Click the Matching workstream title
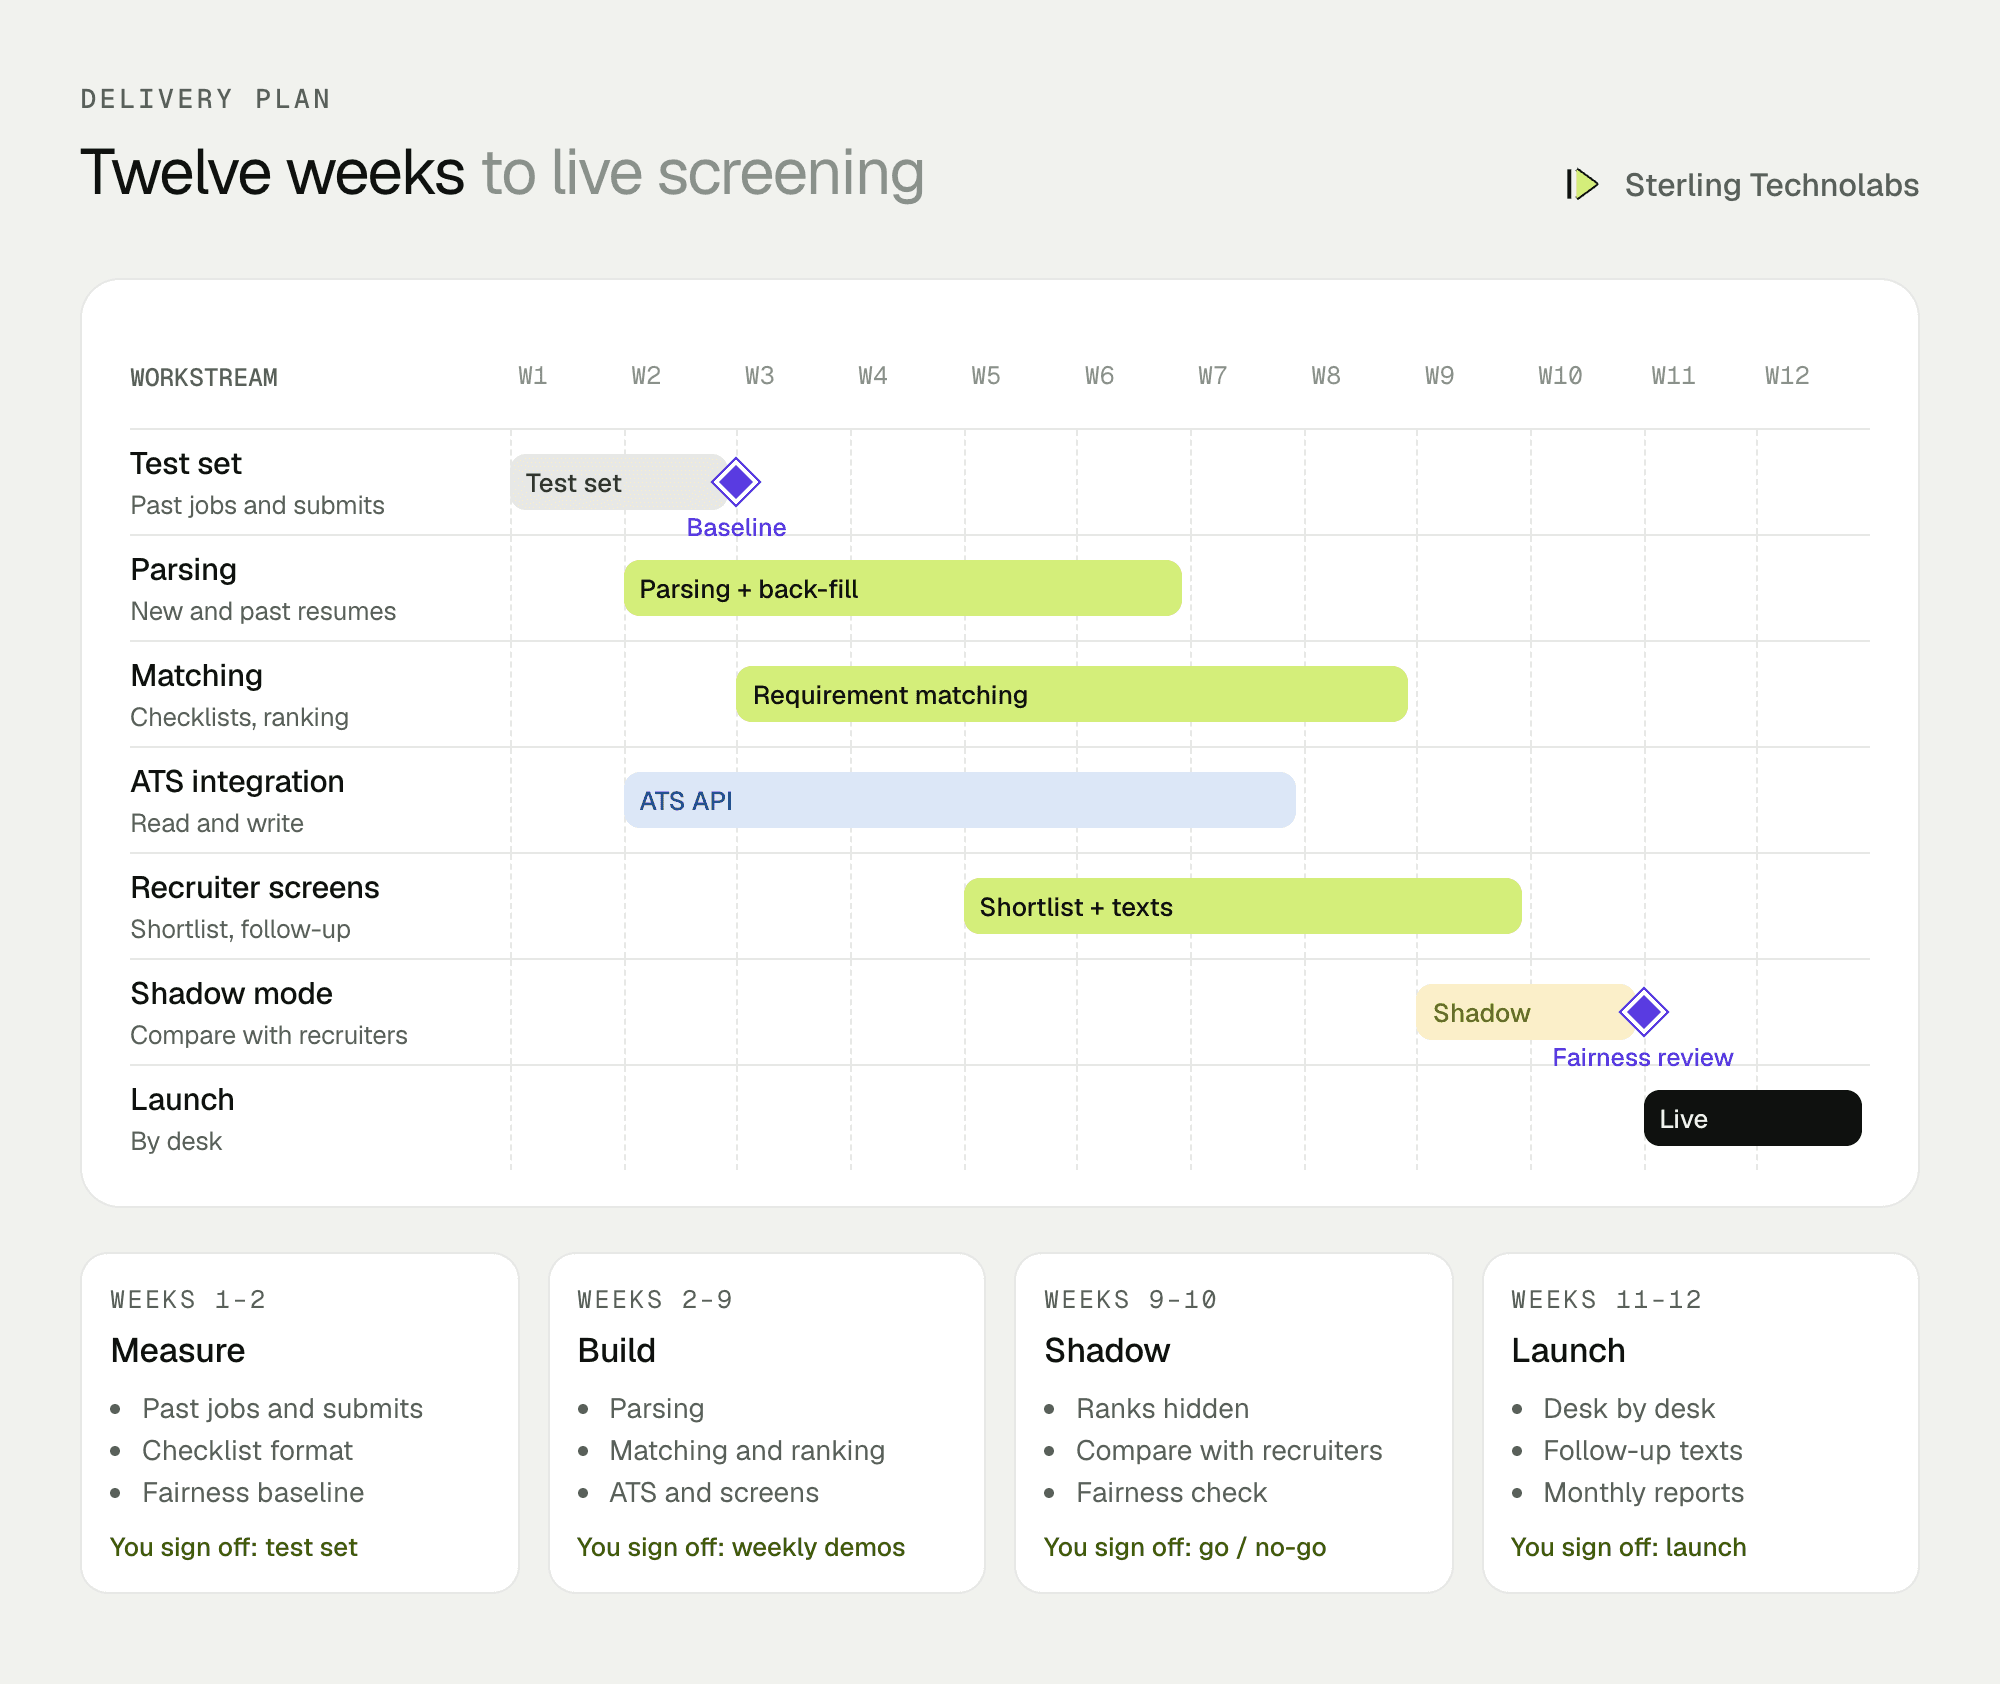 coord(197,676)
